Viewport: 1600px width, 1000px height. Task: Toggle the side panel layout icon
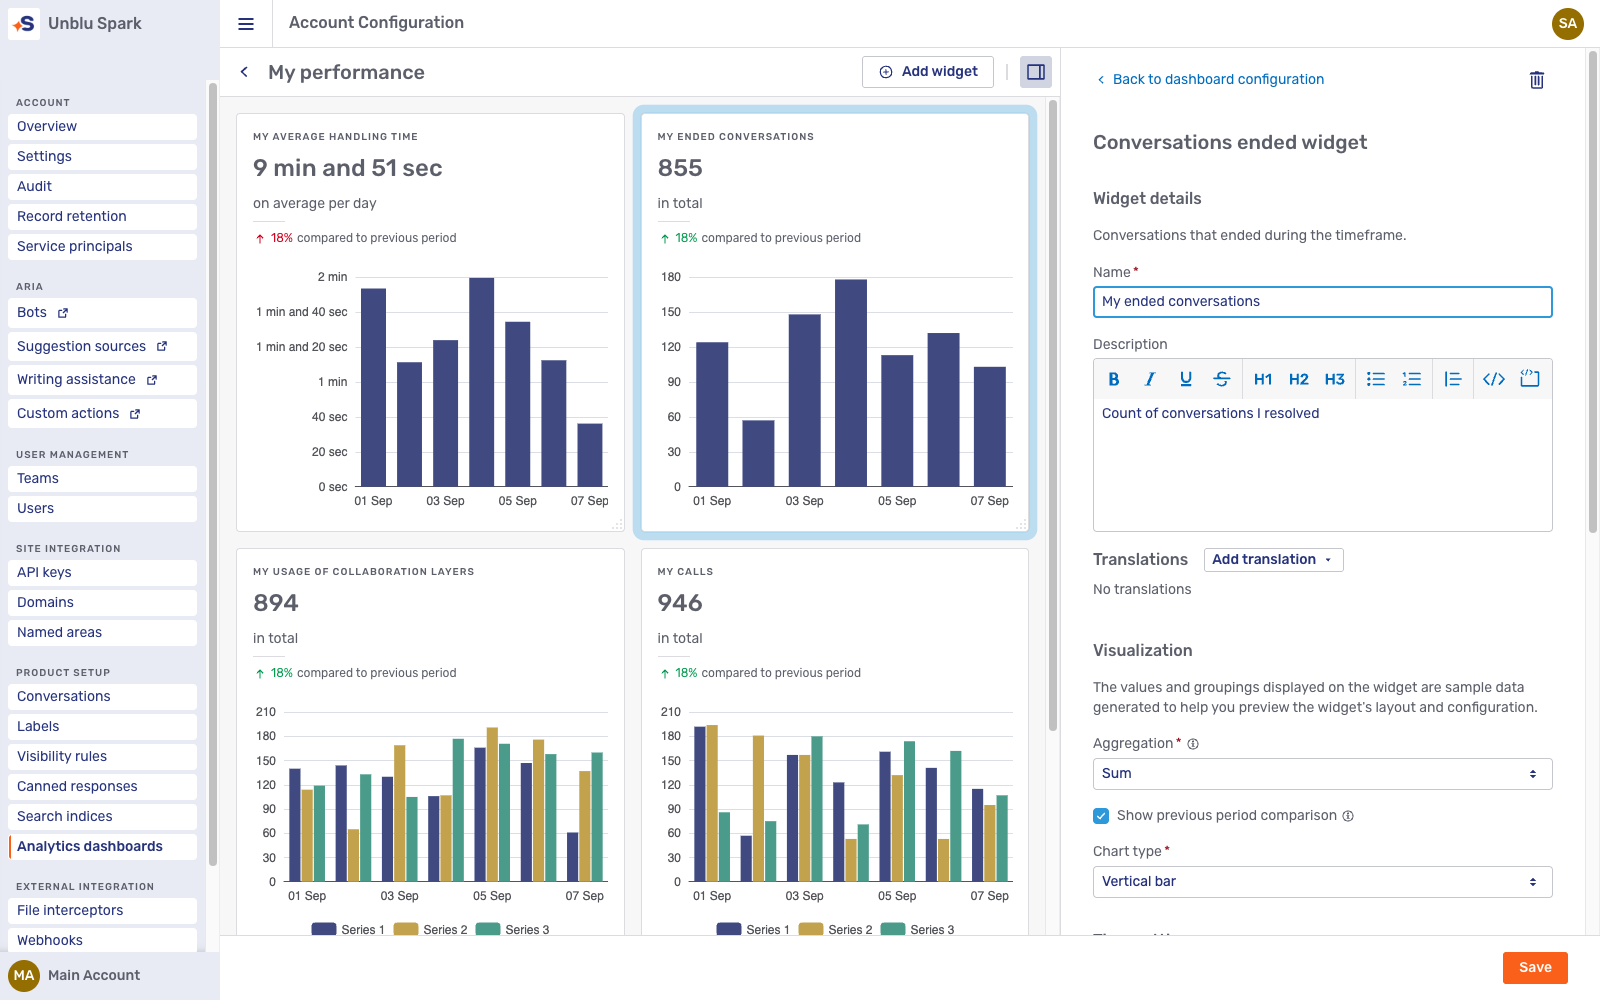(1036, 72)
